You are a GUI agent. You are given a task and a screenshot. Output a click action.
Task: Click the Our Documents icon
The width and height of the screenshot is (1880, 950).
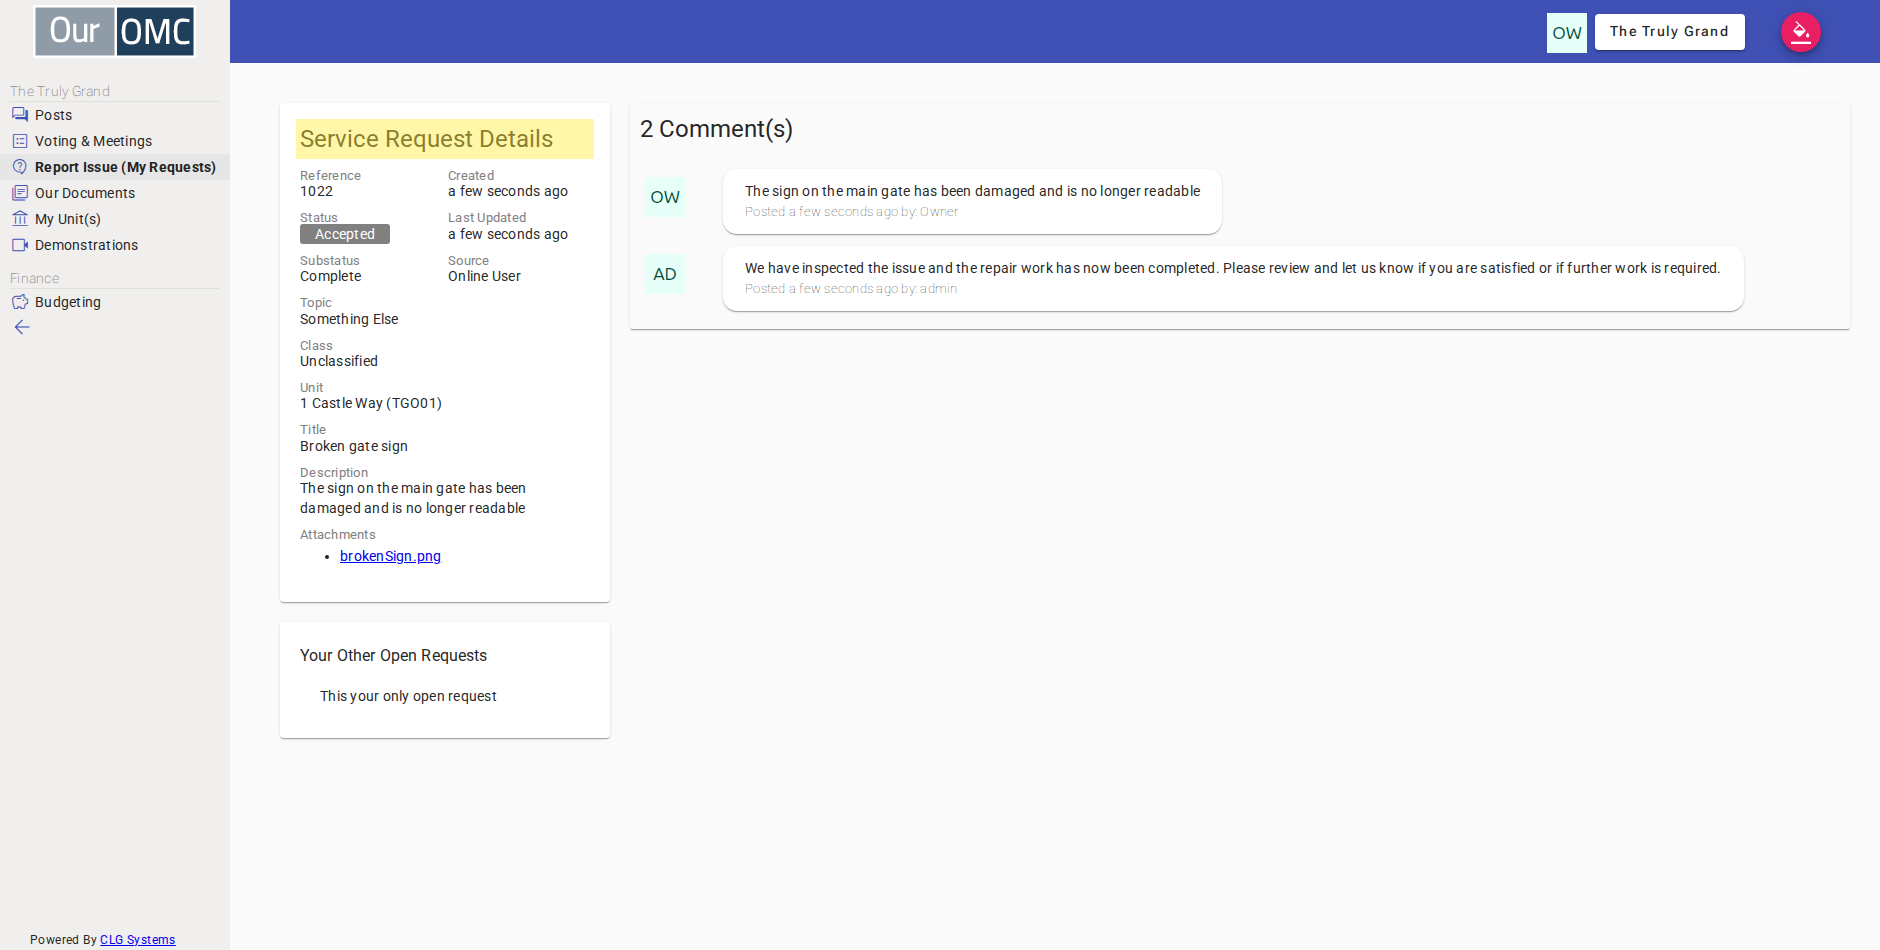(x=20, y=193)
